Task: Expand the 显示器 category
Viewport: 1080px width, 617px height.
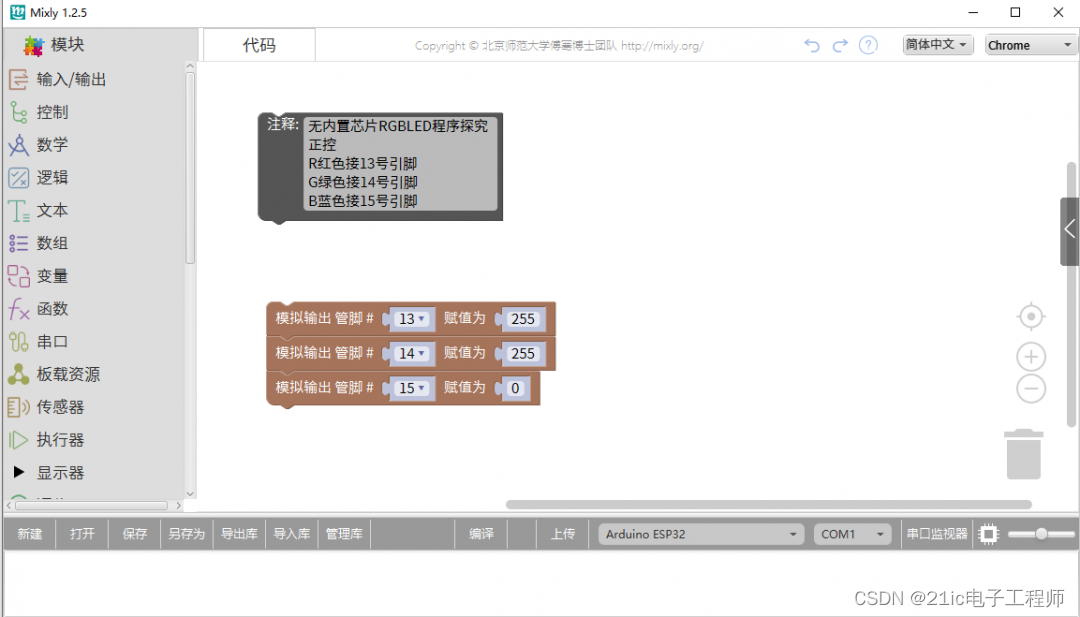Action: pyautogui.click(x=19, y=472)
